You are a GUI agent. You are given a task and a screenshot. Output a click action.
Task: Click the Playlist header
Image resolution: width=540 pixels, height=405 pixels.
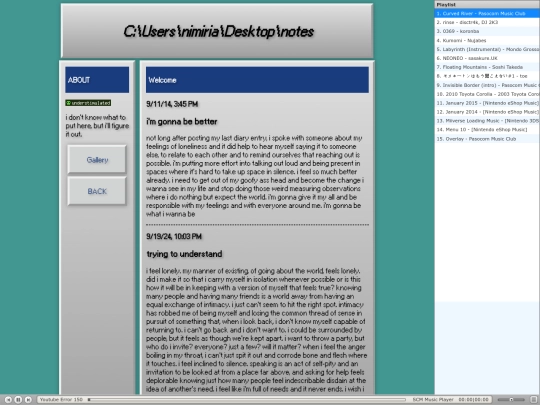pos(487,4)
